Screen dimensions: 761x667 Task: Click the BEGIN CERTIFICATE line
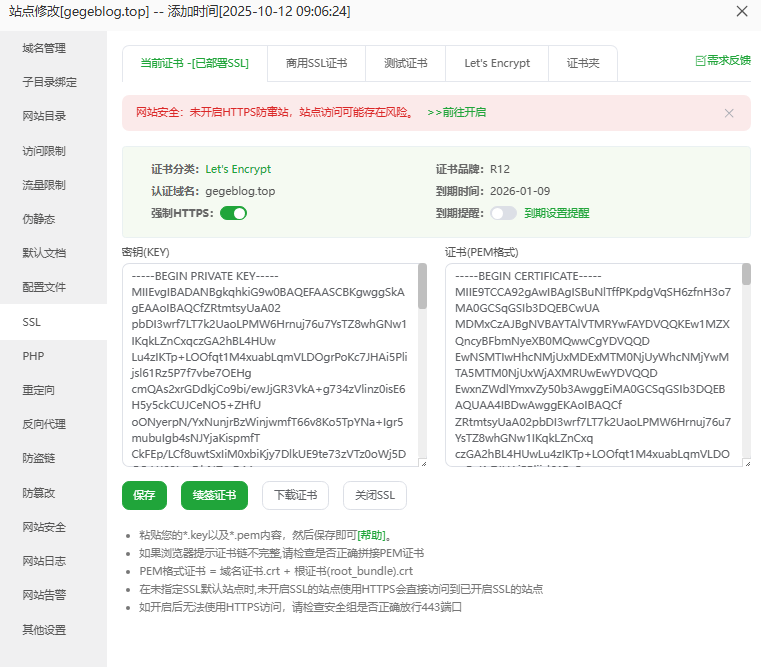point(528,276)
